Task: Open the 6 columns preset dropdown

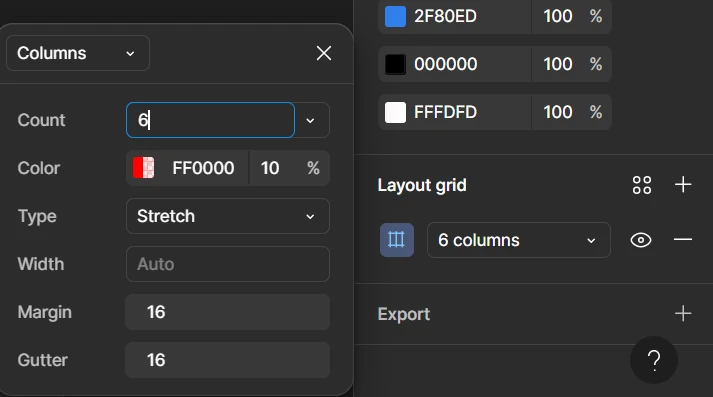Action: [519, 240]
